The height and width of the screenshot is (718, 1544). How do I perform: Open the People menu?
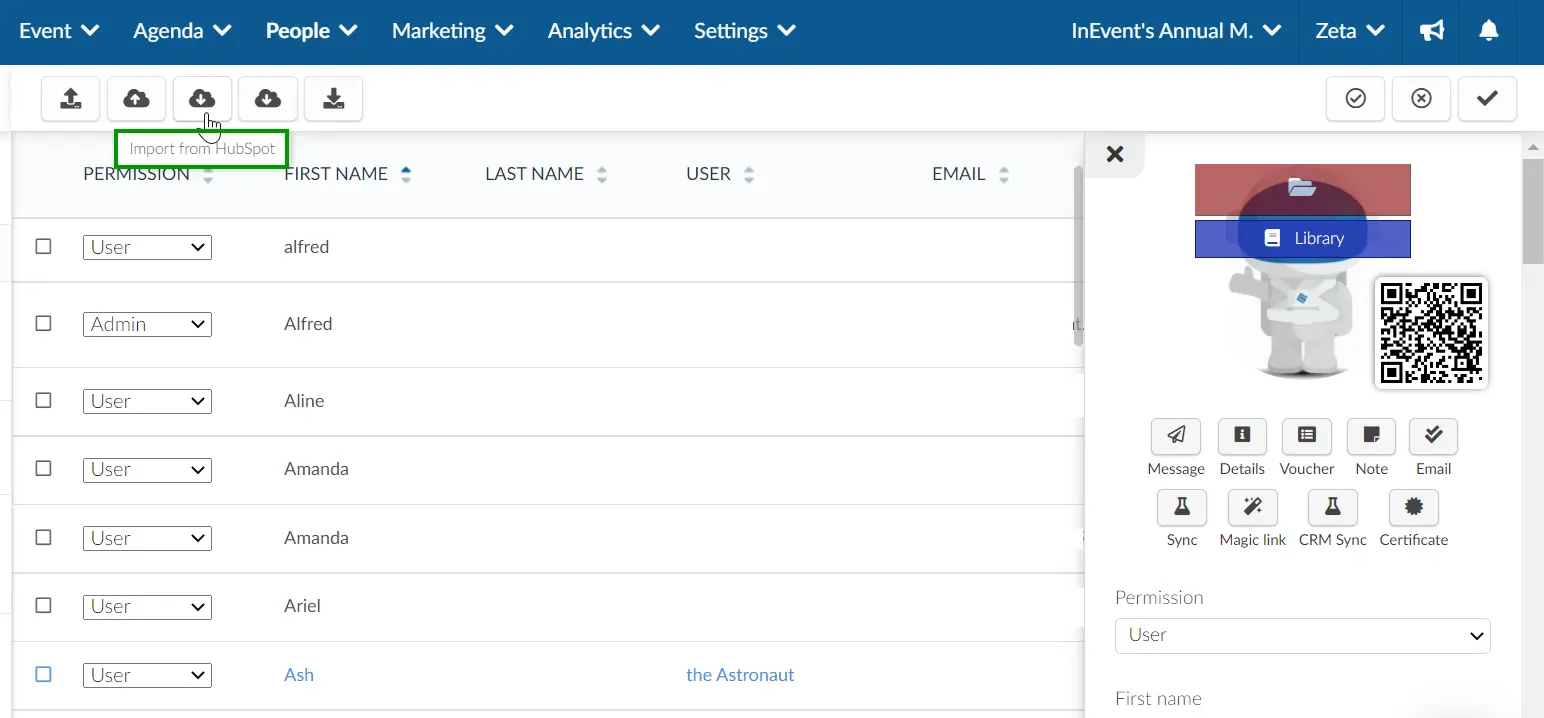311,31
